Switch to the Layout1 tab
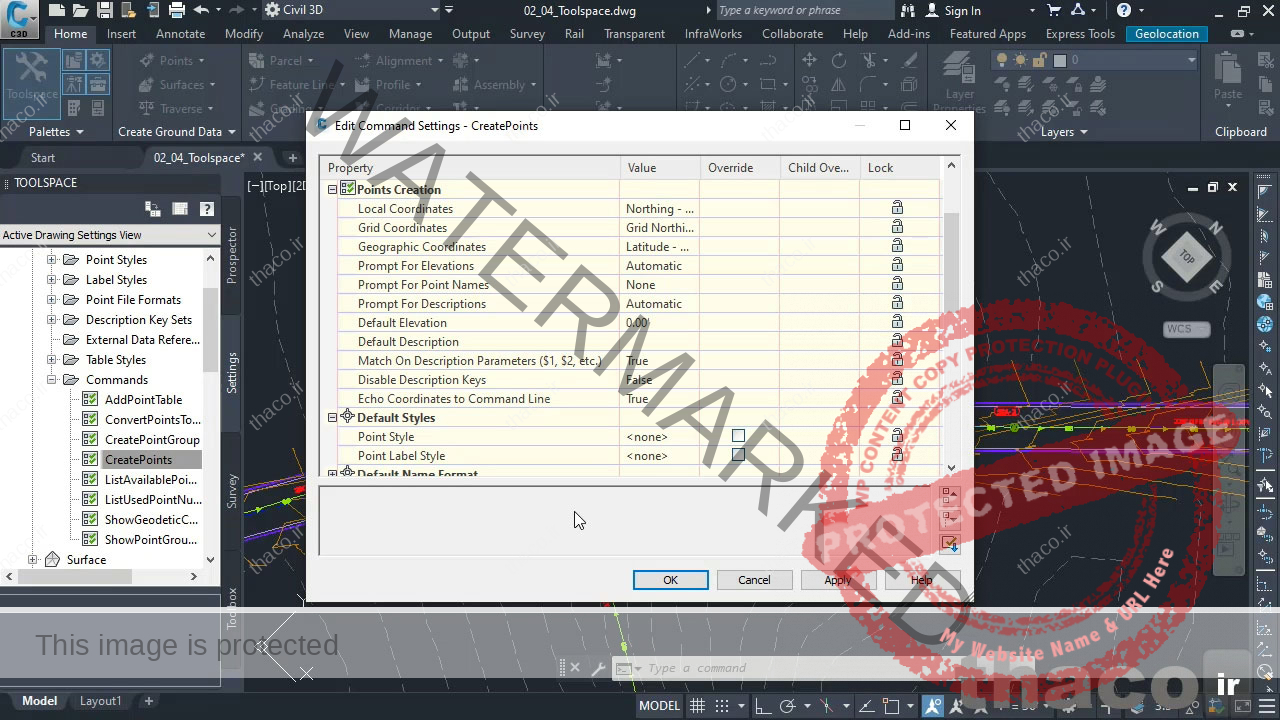Viewport: 1280px width, 720px height. 100,701
